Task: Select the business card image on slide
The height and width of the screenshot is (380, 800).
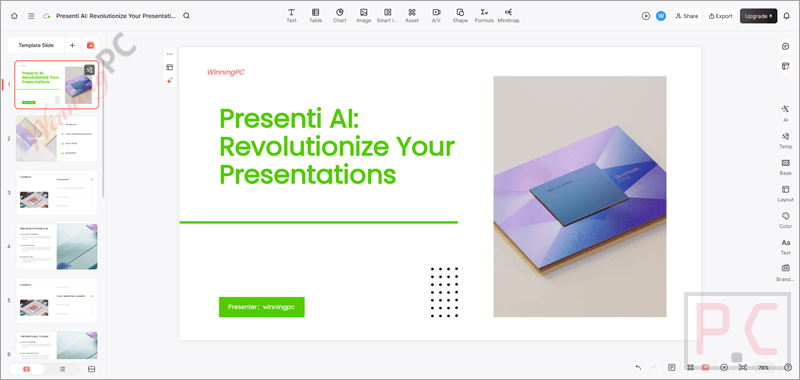Action: pos(580,196)
